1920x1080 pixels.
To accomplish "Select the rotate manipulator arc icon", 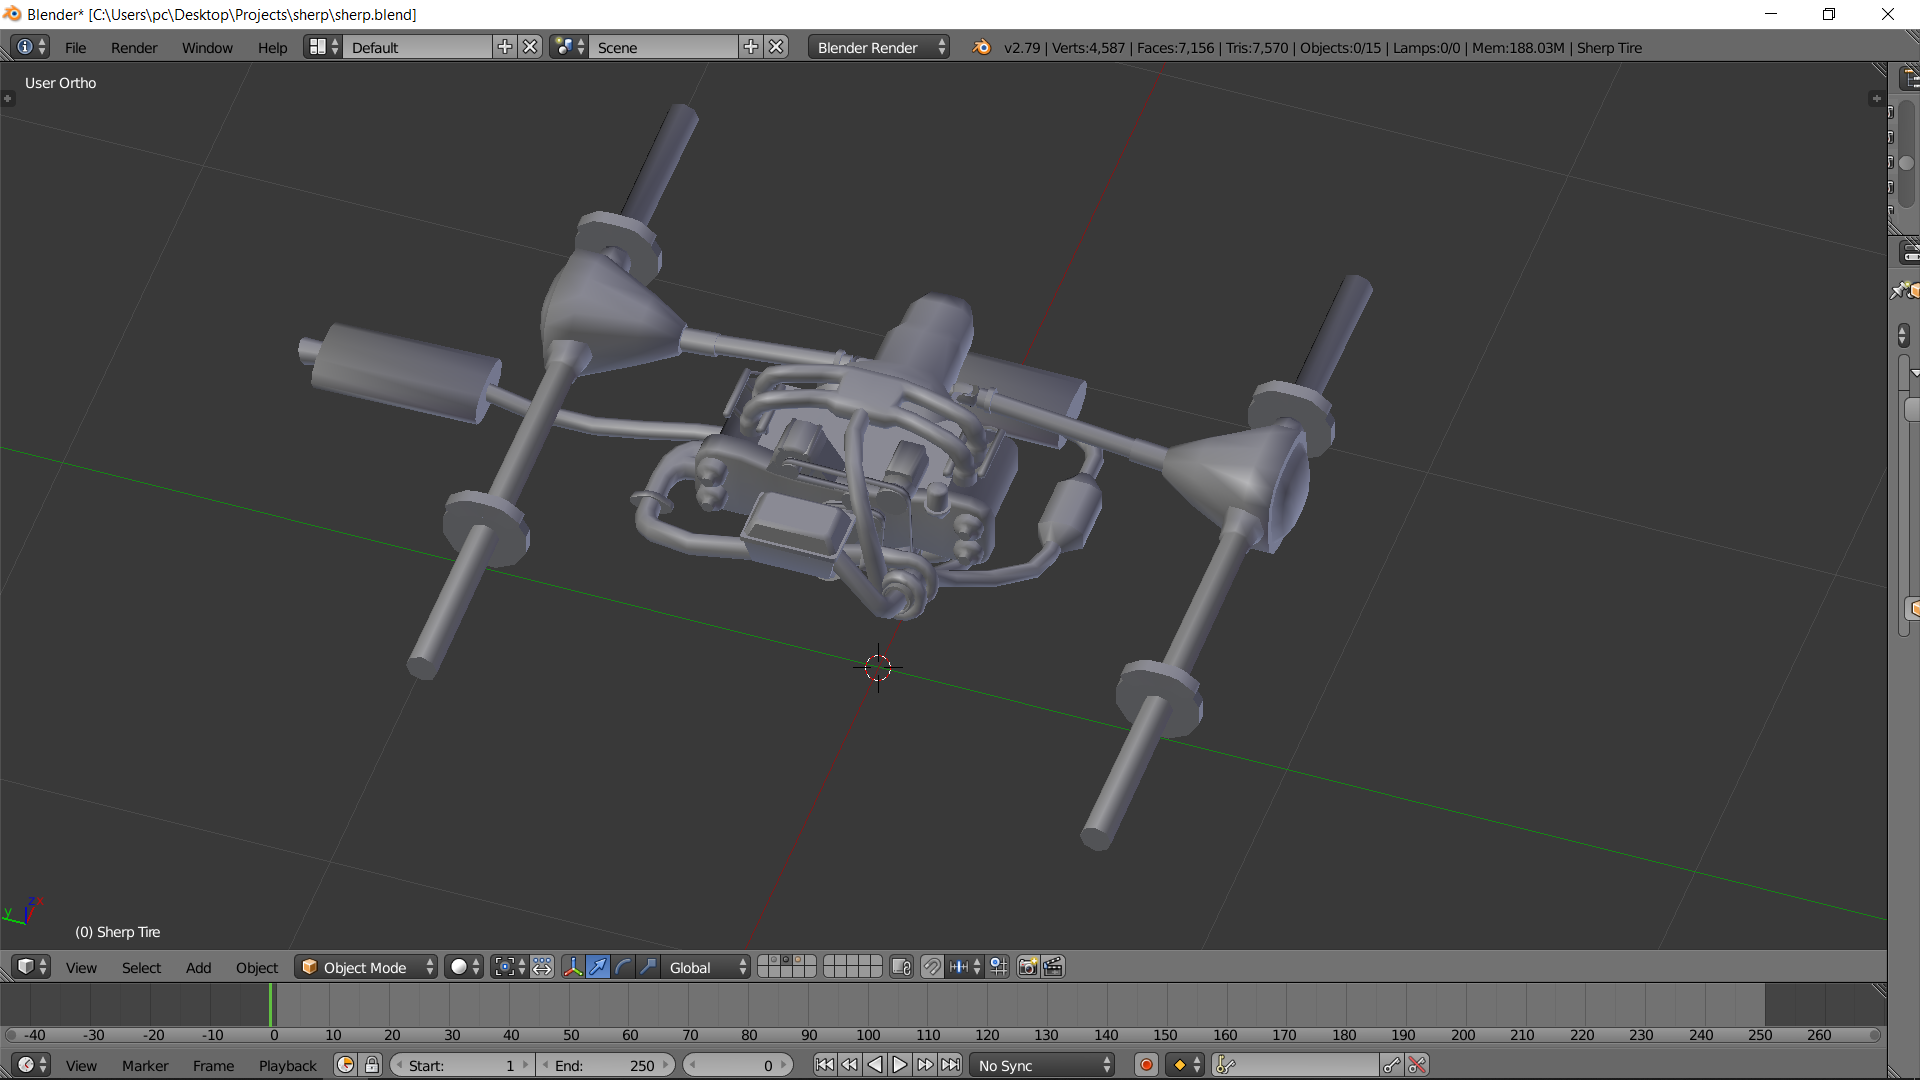I will pyautogui.click(x=623, y=967).
